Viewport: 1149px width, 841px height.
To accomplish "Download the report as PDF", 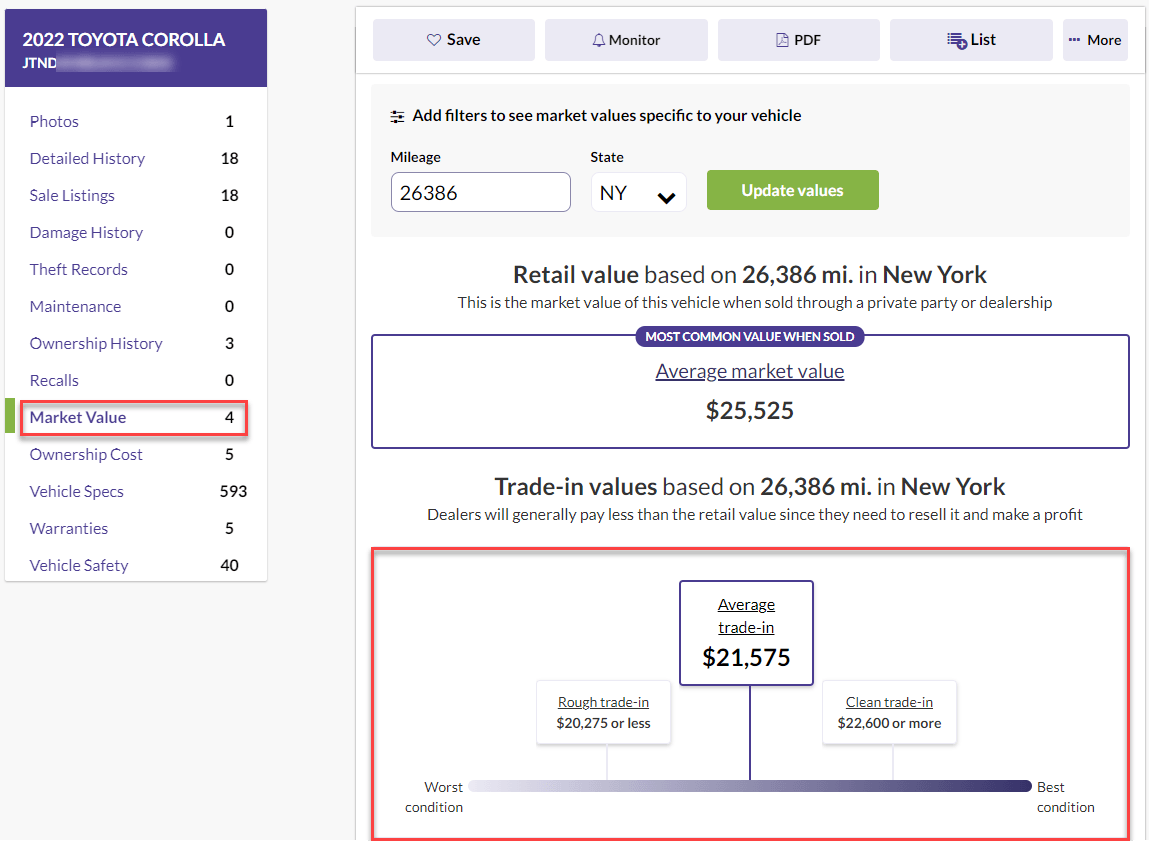I will click(x=798, y=40).
